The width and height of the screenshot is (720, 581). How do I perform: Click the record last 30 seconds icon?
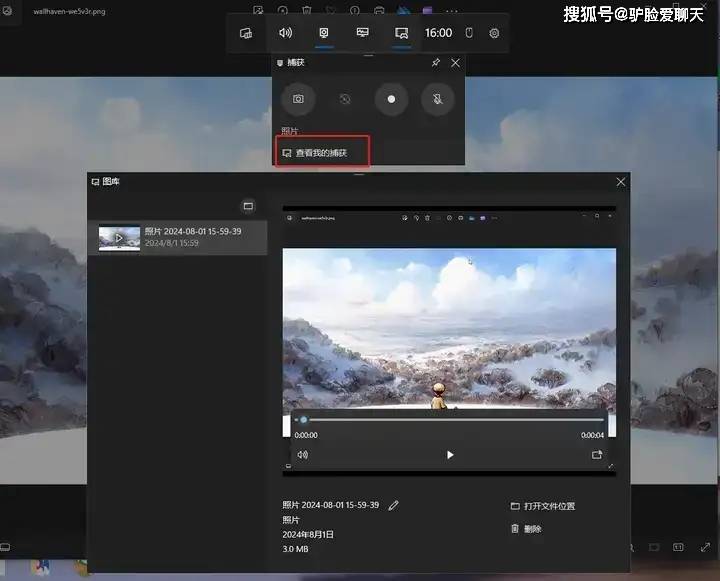click(345, 99)
